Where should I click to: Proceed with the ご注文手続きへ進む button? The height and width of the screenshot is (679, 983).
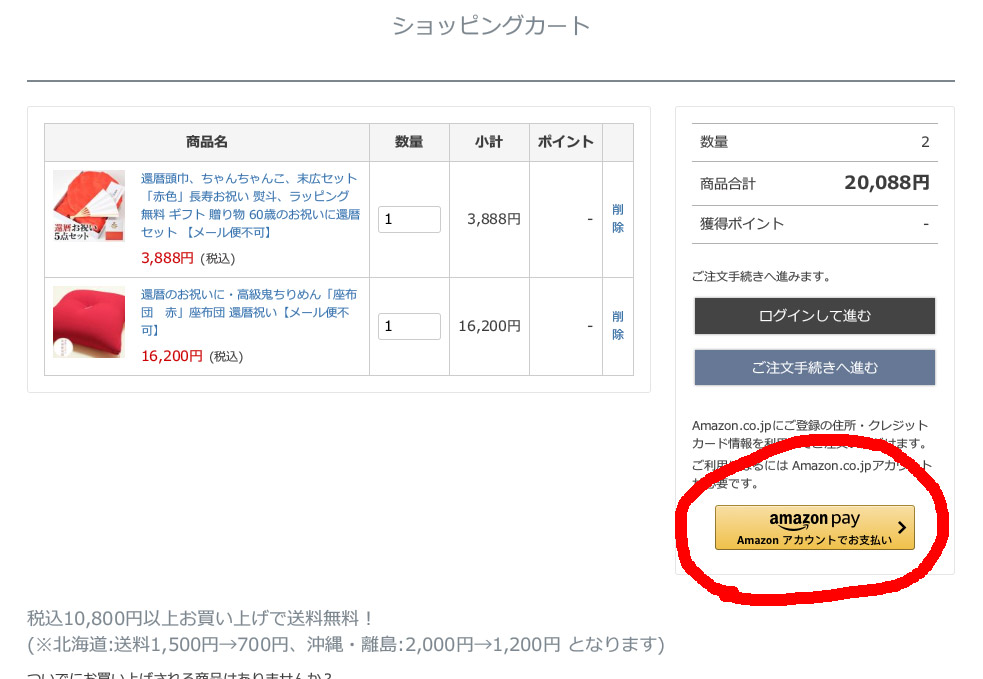(814, 368)
